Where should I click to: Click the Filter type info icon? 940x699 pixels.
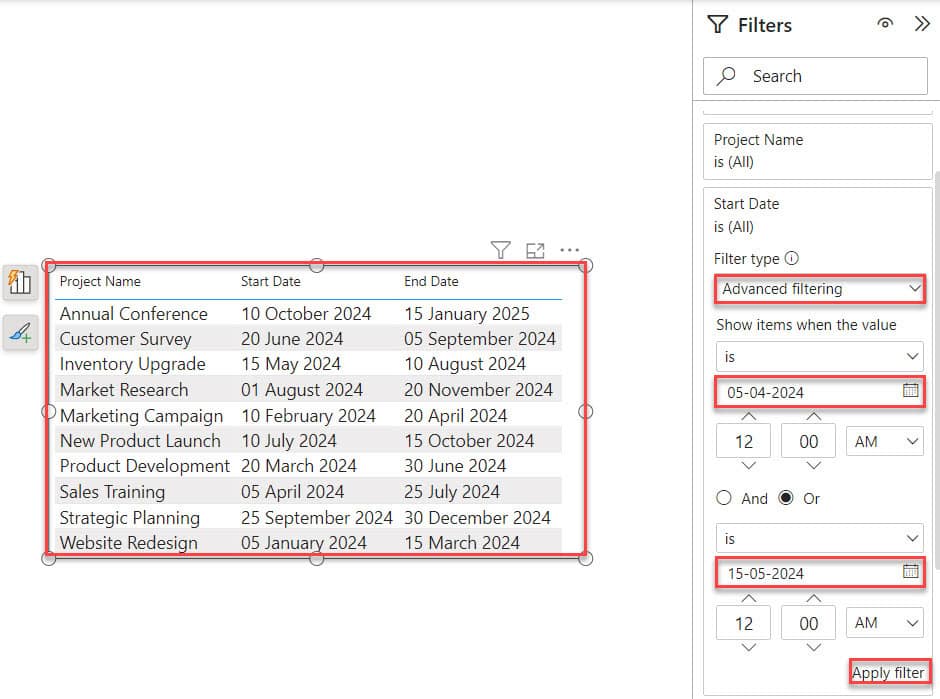tap(792, 258)
